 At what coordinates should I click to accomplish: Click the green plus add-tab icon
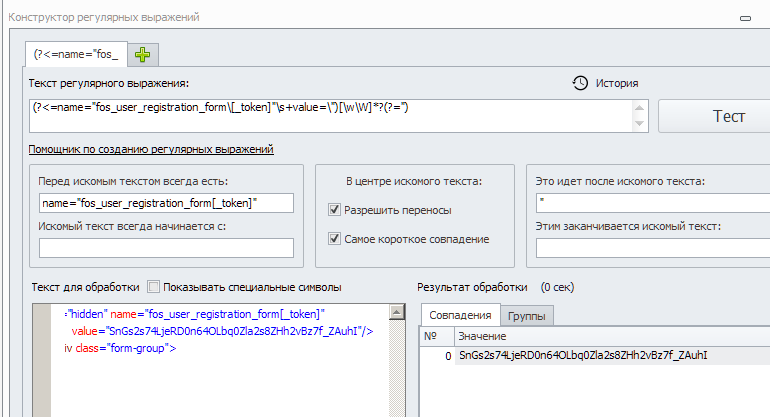tap(141, 54)
